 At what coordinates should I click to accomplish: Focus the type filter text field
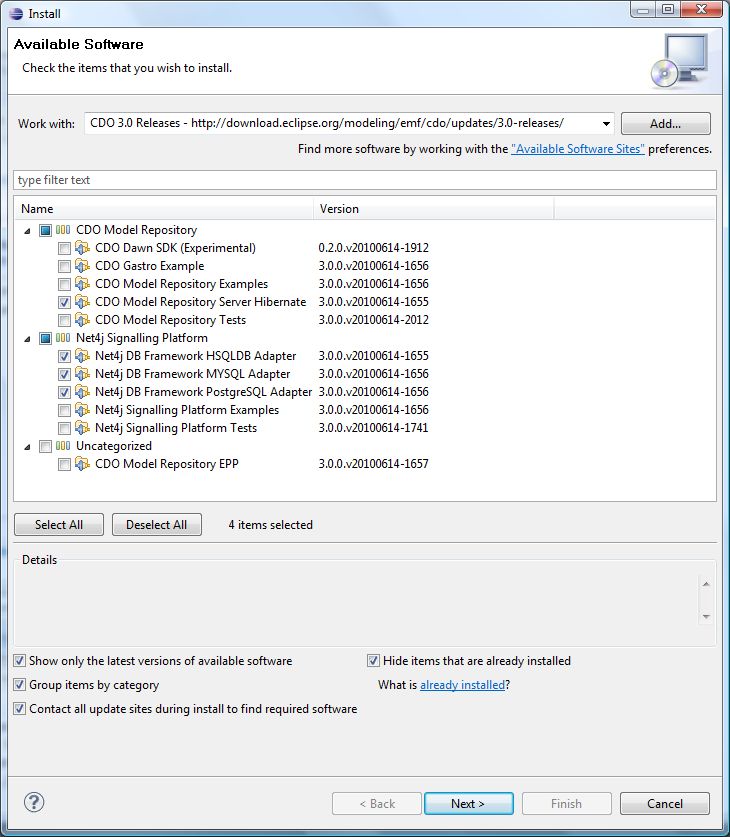365,180
